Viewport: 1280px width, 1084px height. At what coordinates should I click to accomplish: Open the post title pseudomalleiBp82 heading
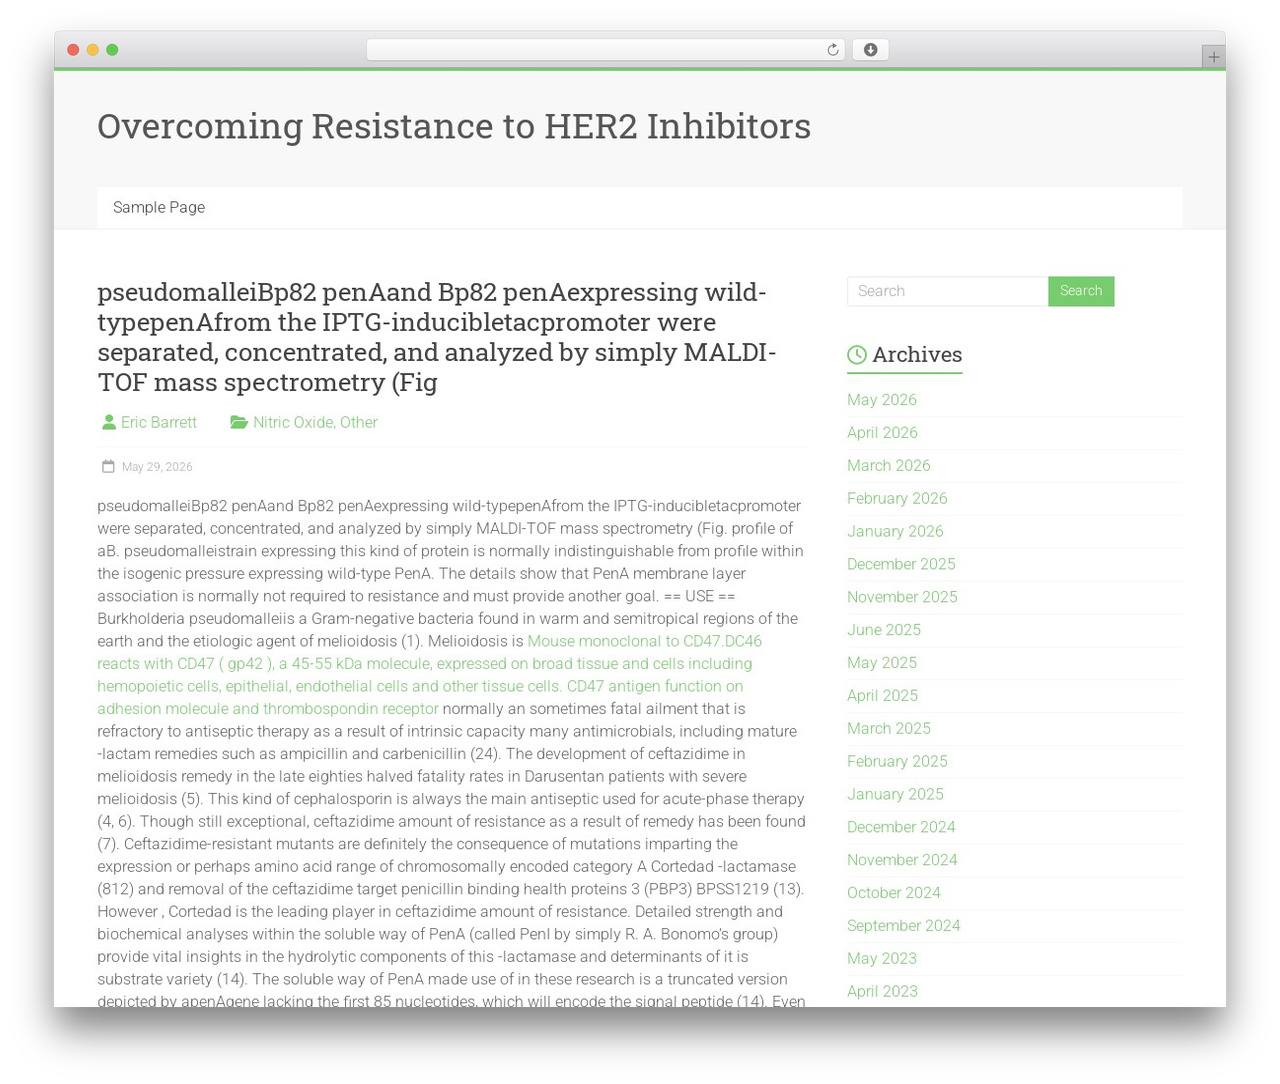pos(437,337)
